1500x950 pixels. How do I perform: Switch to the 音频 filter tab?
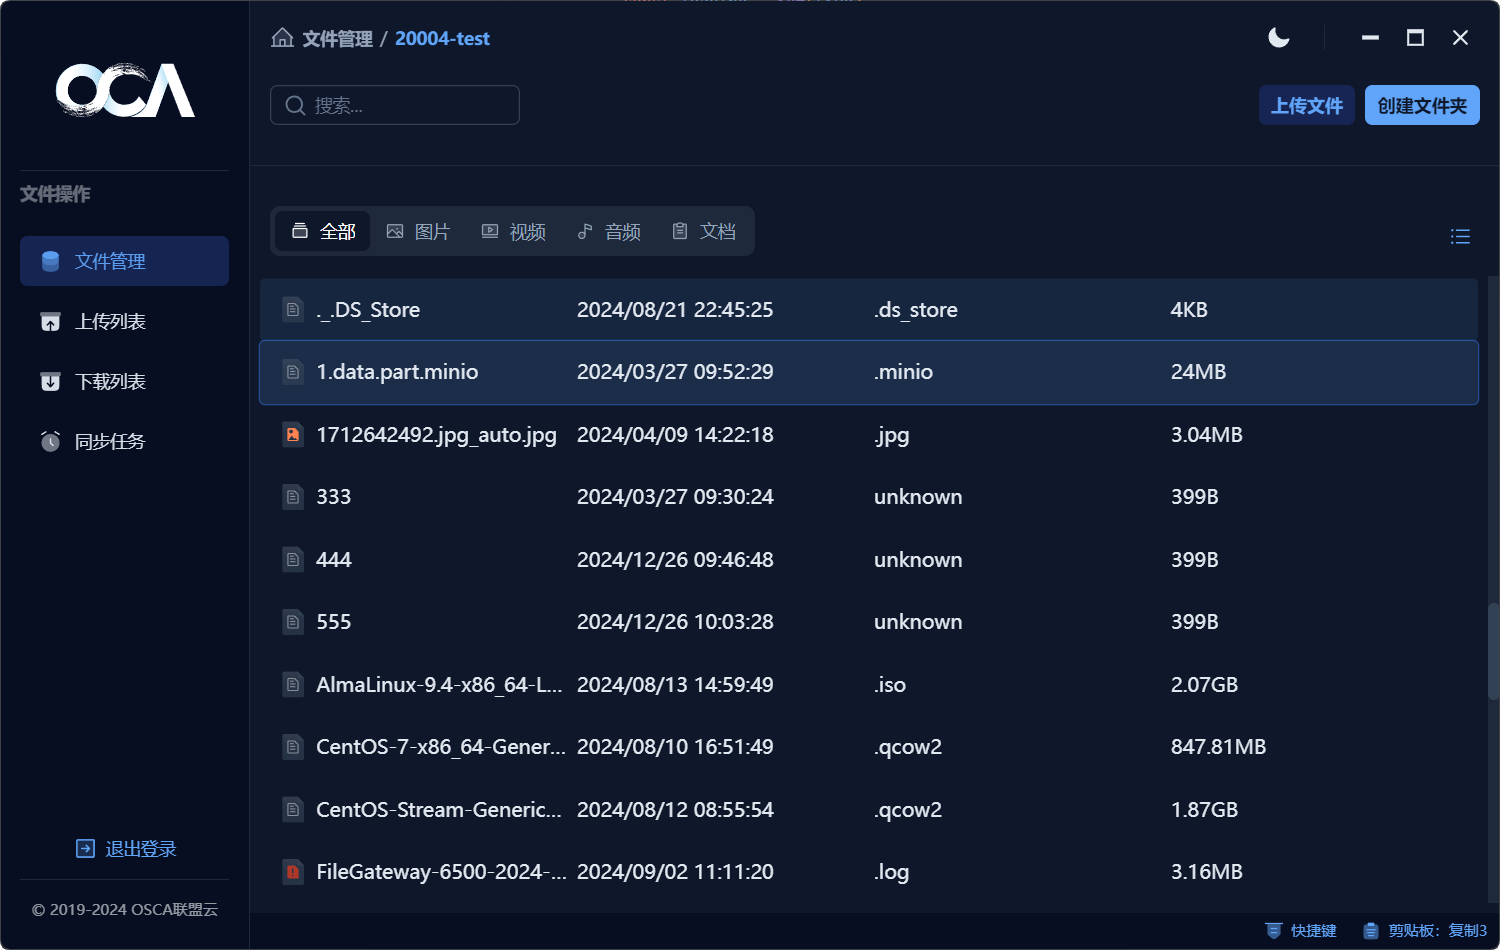point(609,231)
